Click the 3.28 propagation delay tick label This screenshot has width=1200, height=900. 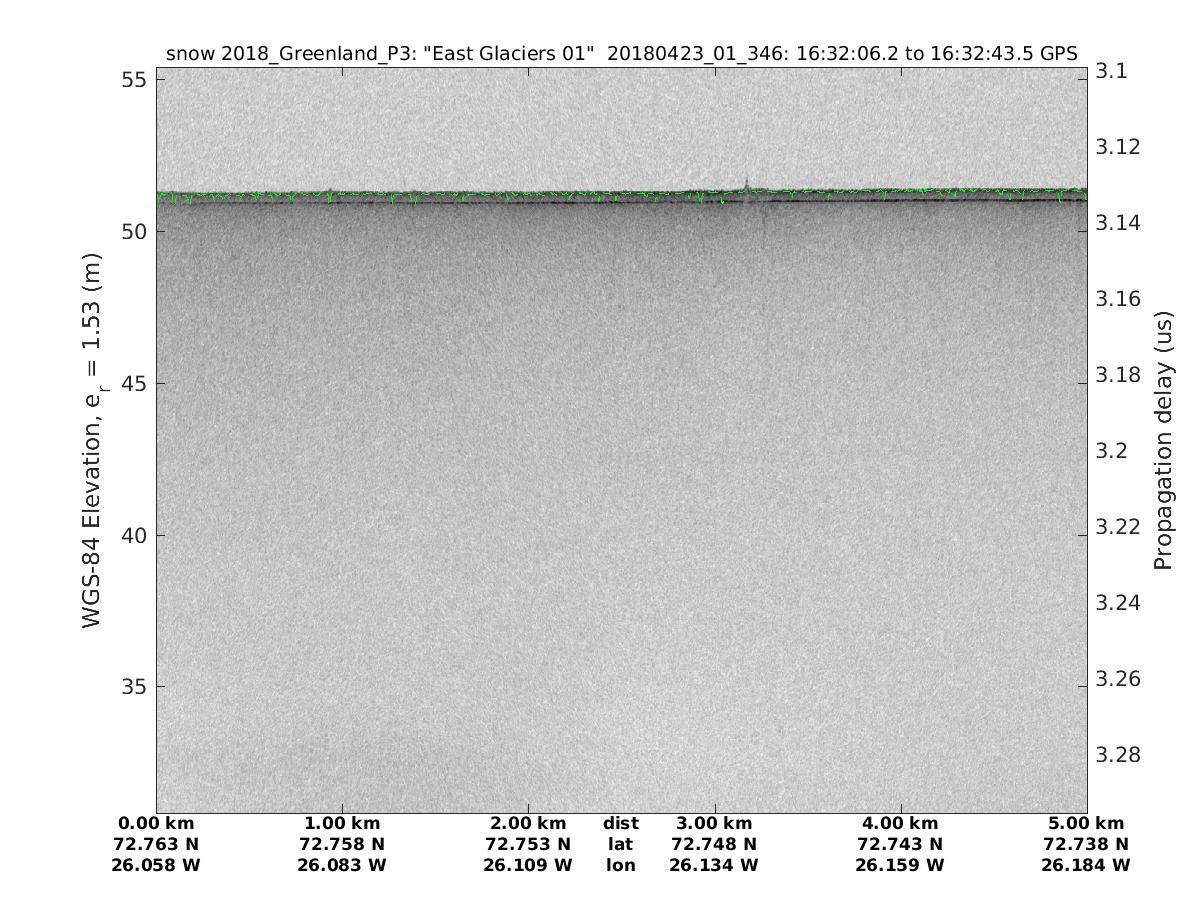pos(1116,755)
